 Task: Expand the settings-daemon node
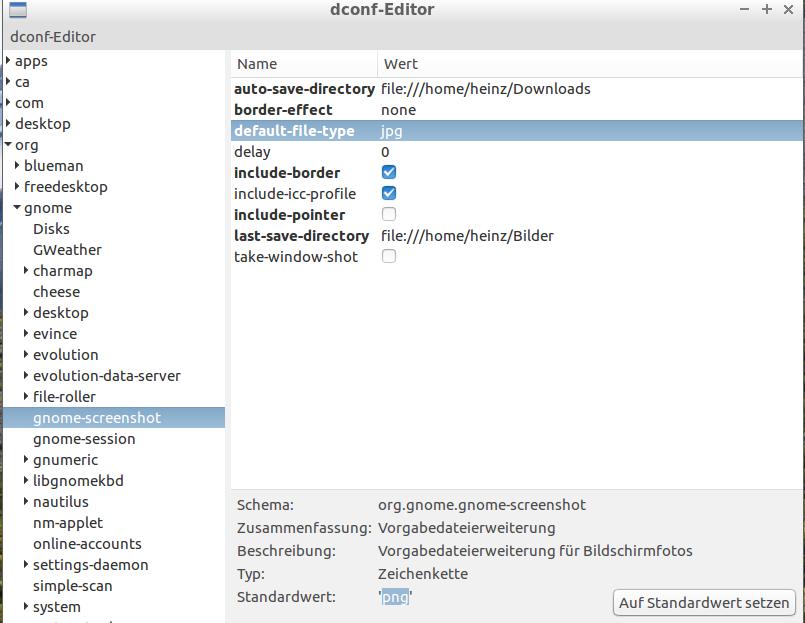[26, 564]
